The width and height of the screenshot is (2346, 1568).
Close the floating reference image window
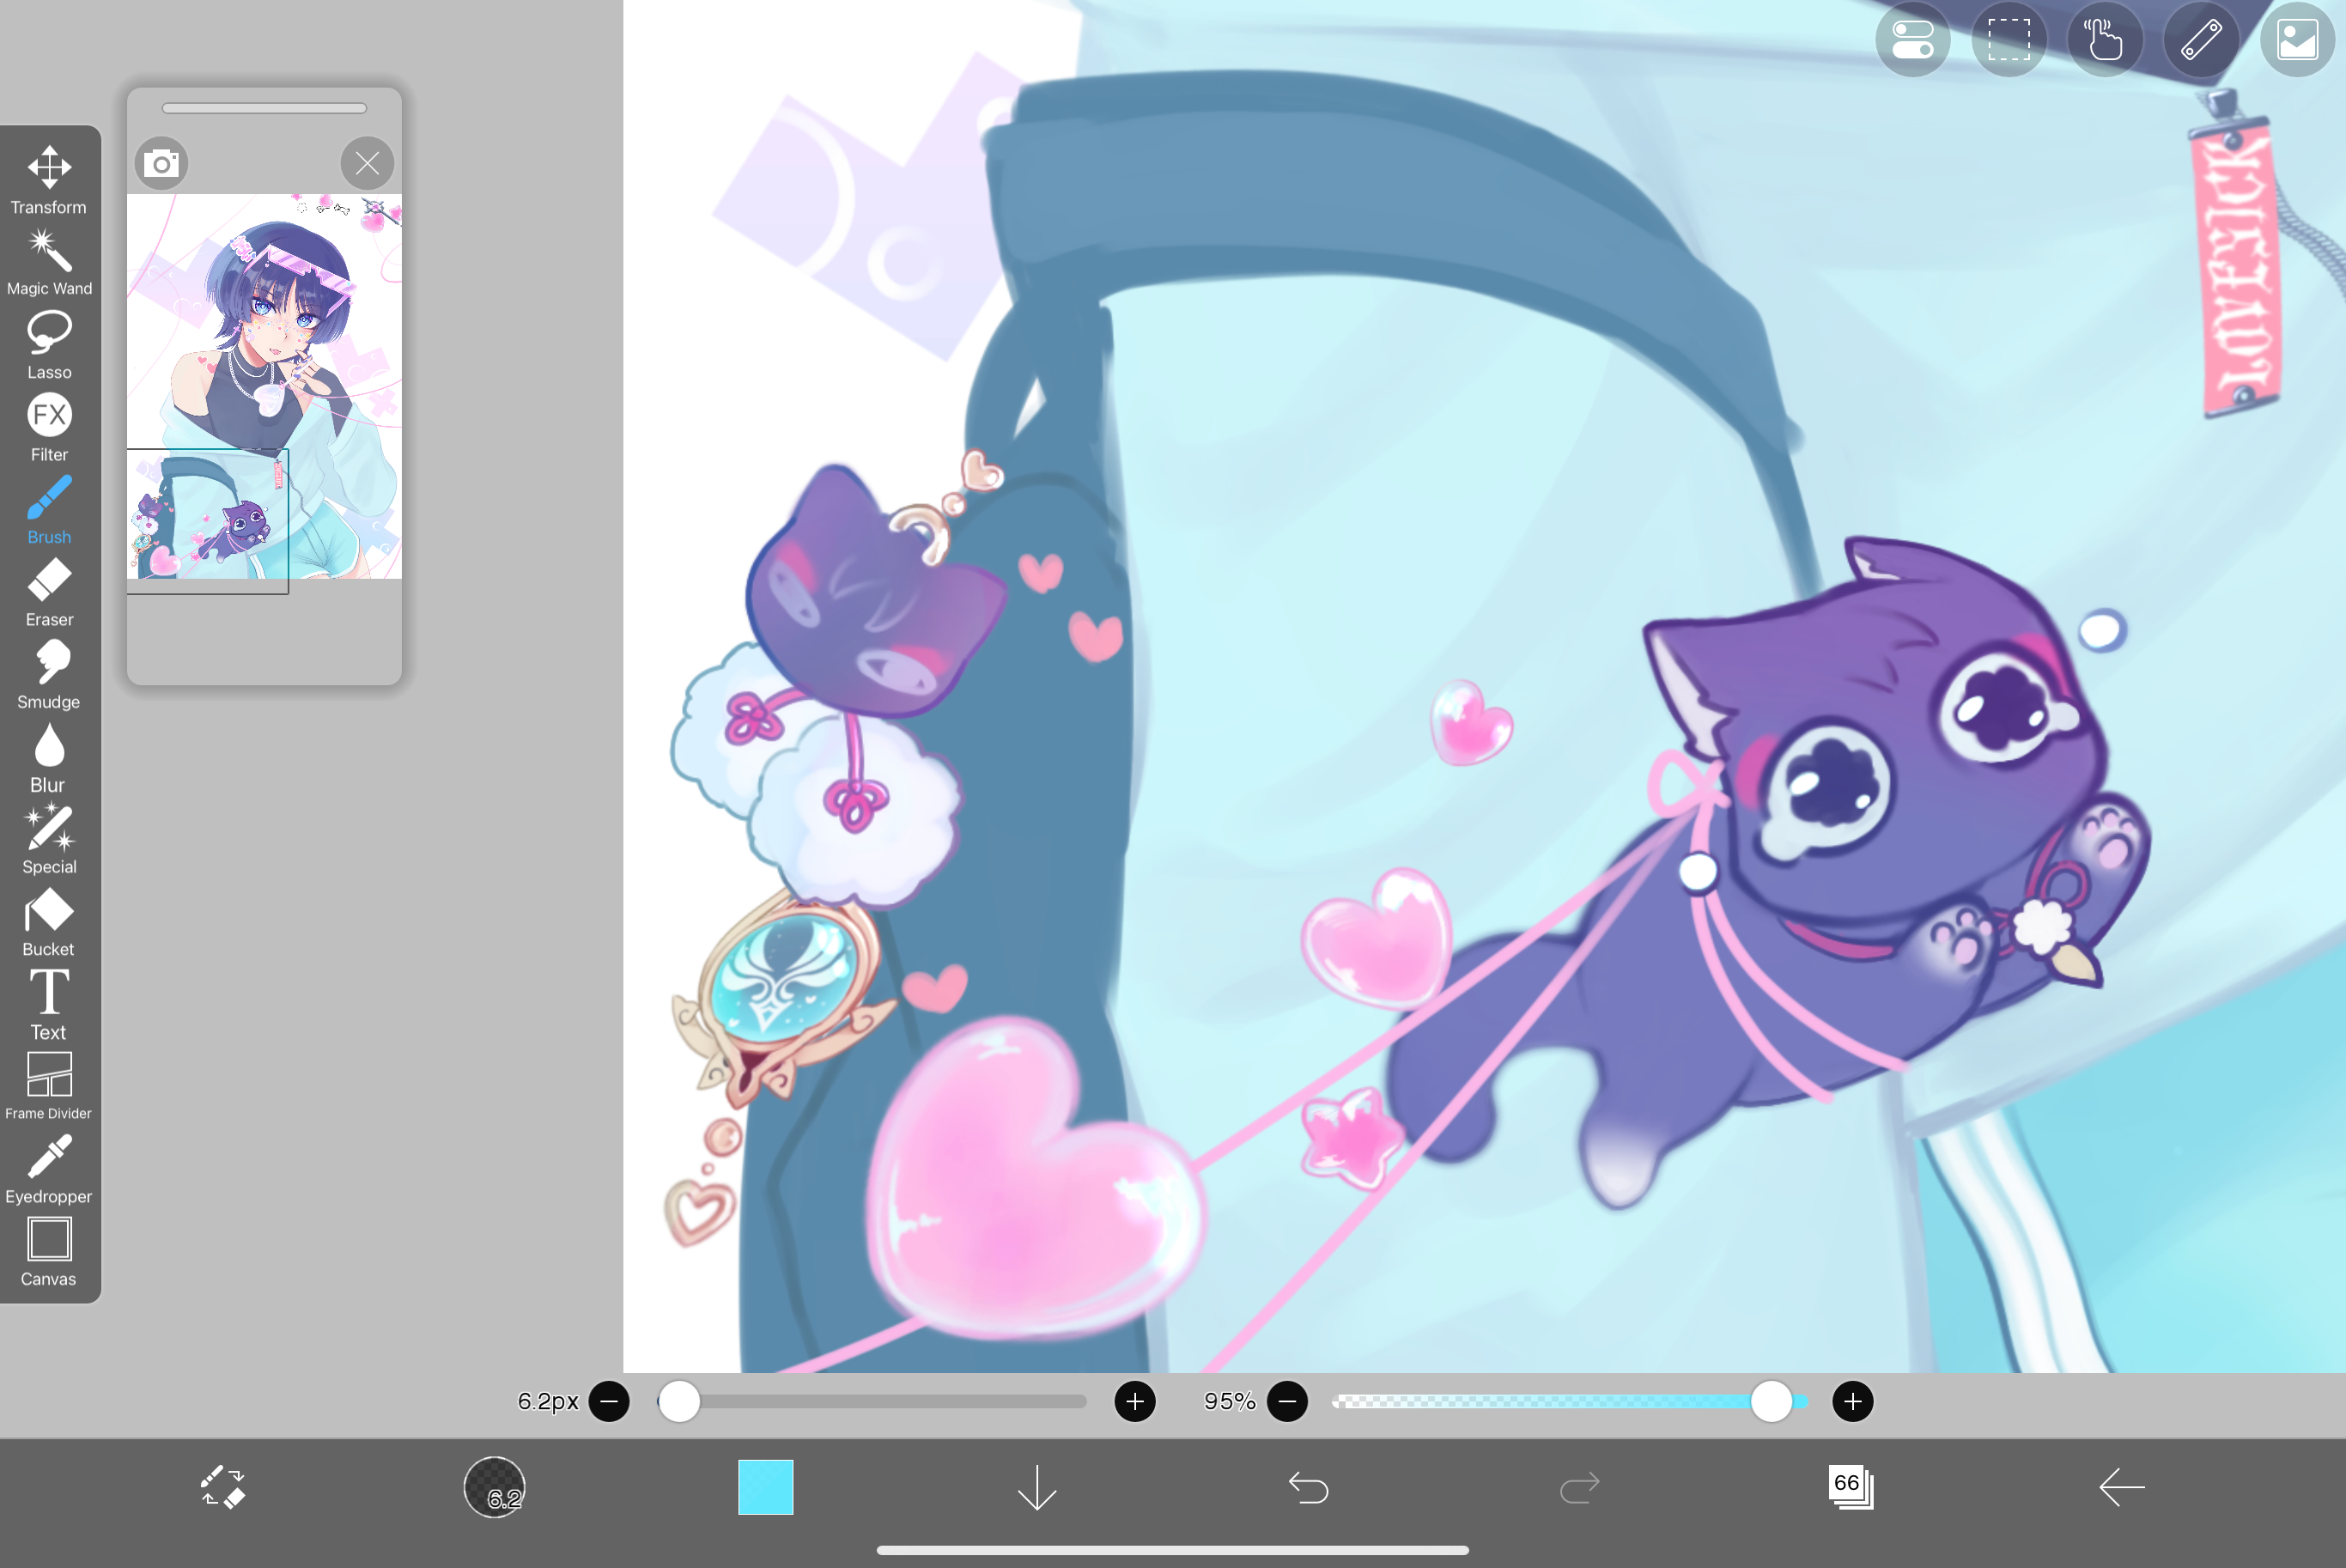pyautogui.click(x=367, y=163)
